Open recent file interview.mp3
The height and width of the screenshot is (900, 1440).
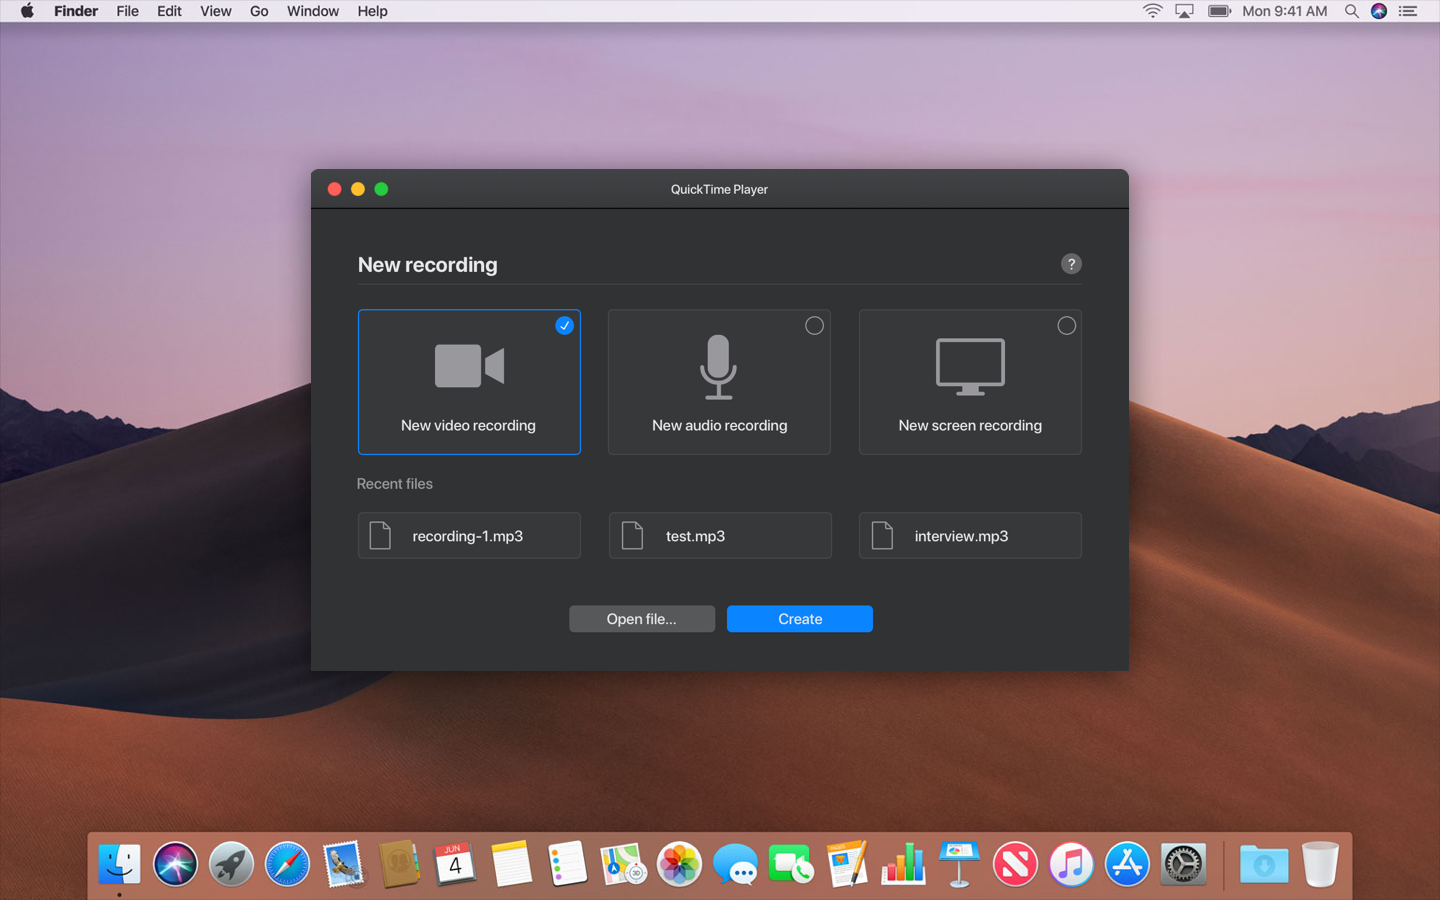[970, 536]
